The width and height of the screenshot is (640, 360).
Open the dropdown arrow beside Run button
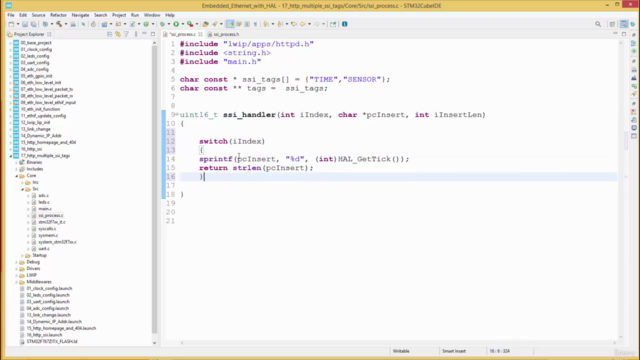(182, 24)
